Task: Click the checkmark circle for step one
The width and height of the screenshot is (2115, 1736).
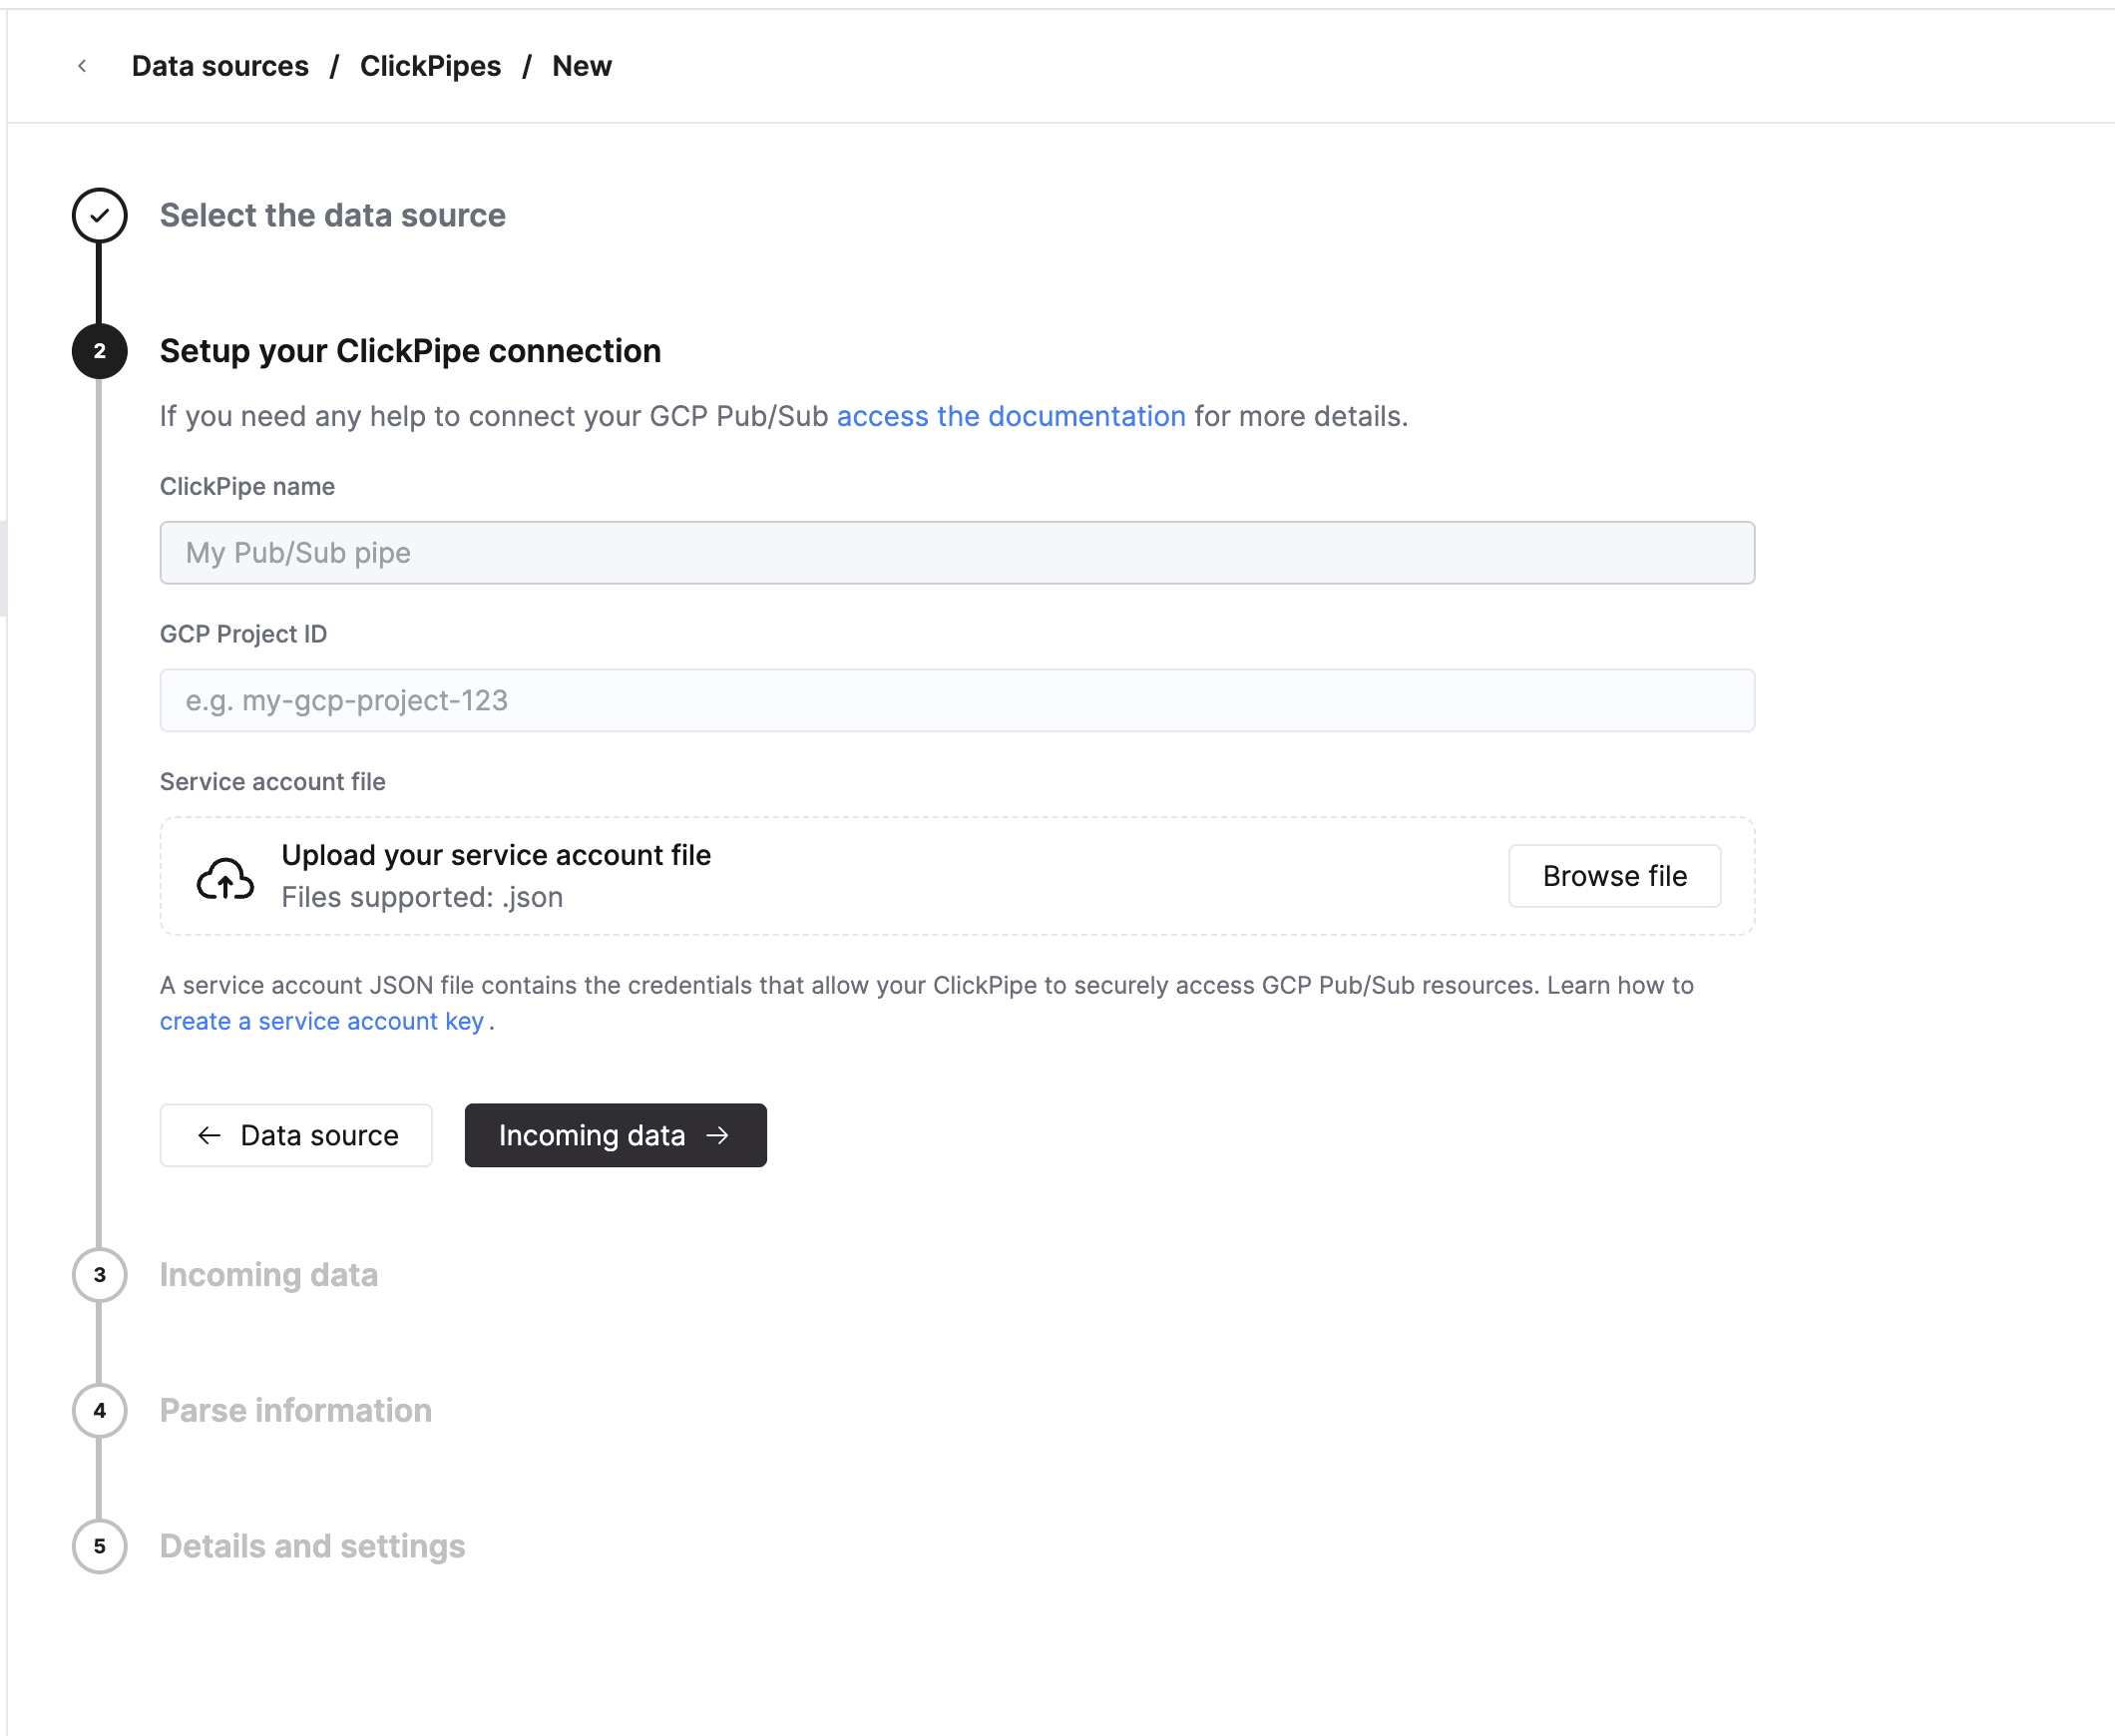Action: coord(99,215)
